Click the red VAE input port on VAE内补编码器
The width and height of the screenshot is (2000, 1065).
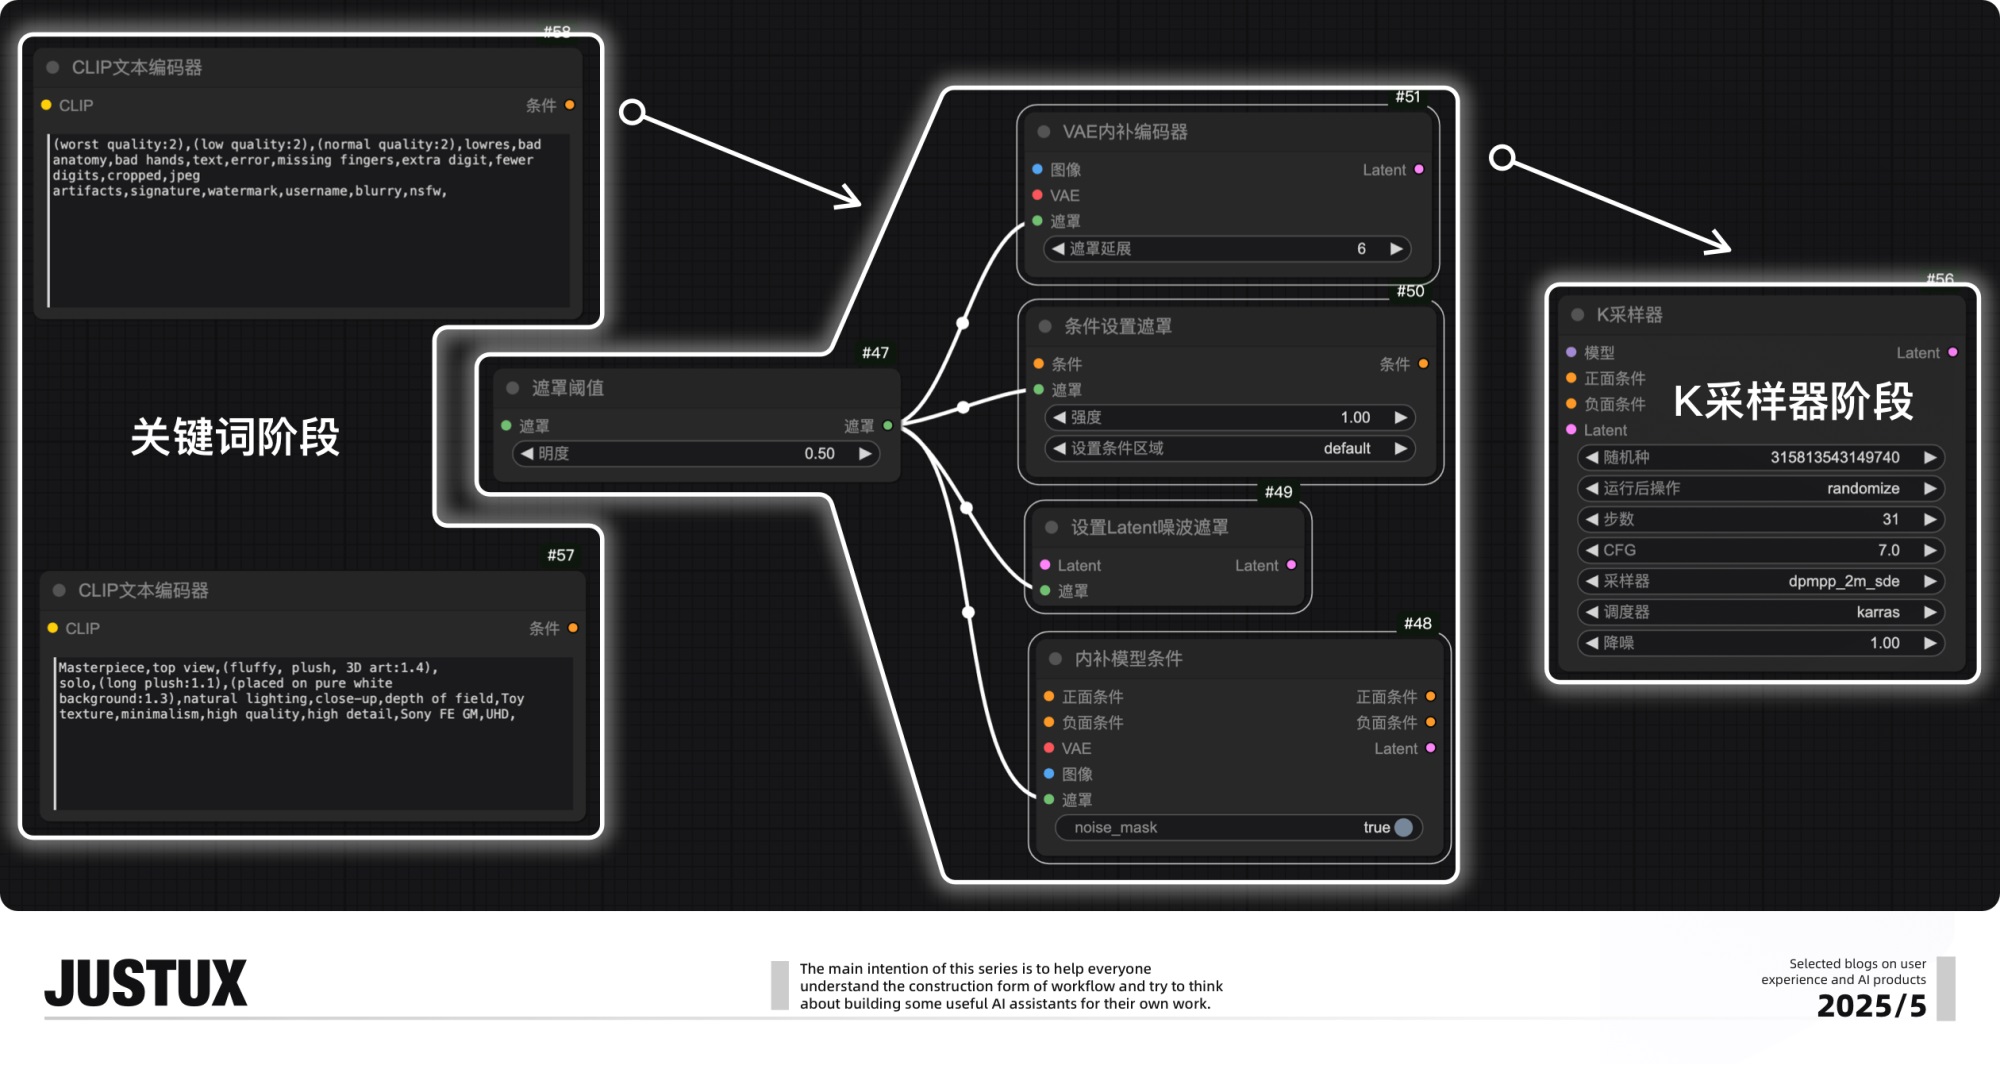click(x=1037, y=196)
